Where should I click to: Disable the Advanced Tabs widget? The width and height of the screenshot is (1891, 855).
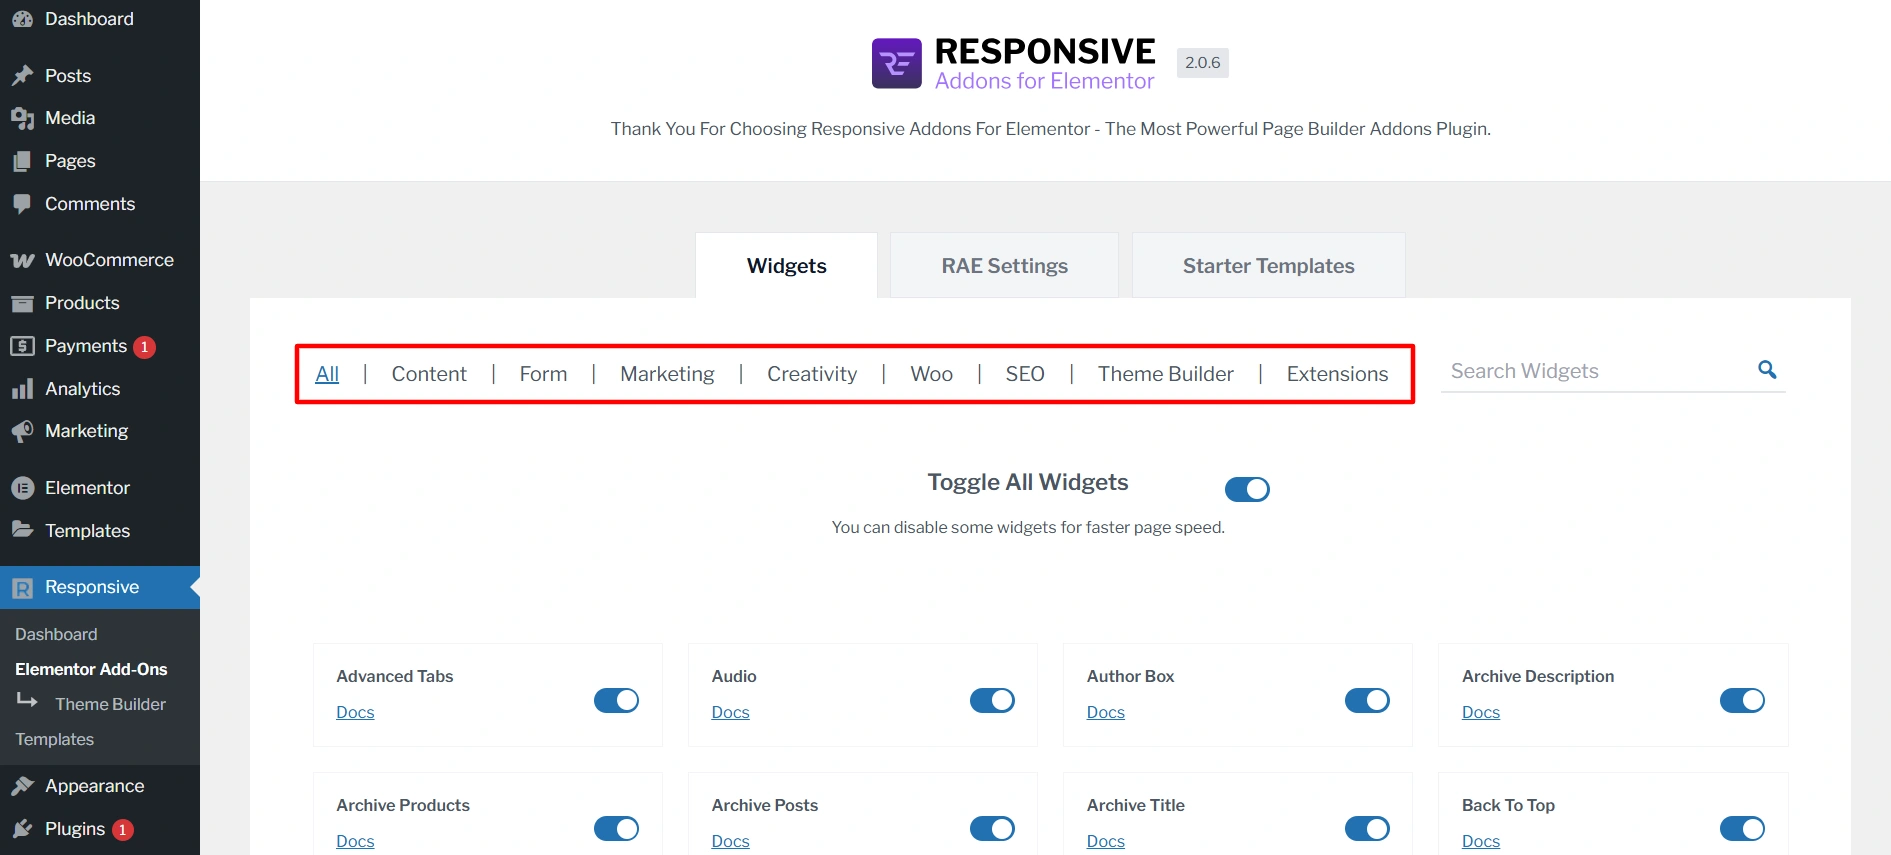(616, 700)
